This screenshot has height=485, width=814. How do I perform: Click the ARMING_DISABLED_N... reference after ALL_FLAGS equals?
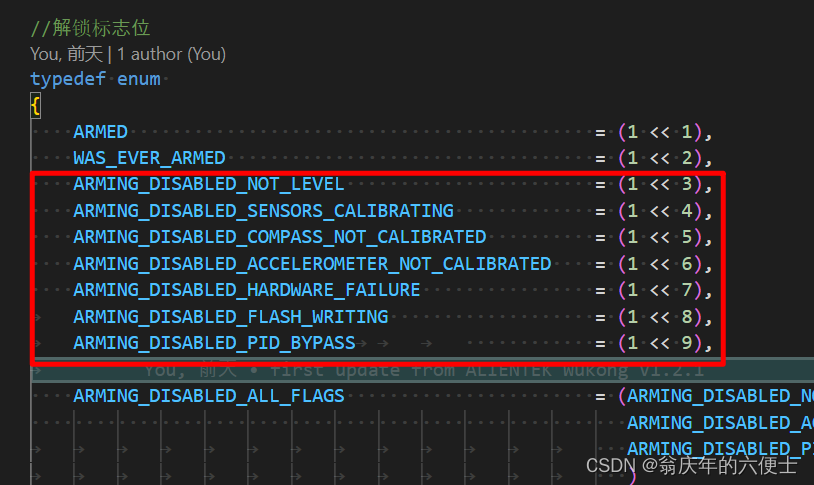click(721, 396)
